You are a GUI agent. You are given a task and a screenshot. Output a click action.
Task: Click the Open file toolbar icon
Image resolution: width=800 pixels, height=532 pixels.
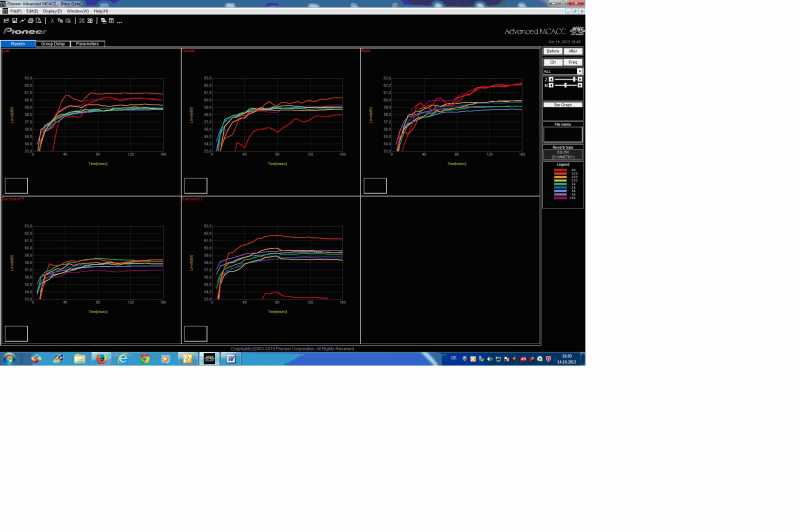[x=6, y=20]
